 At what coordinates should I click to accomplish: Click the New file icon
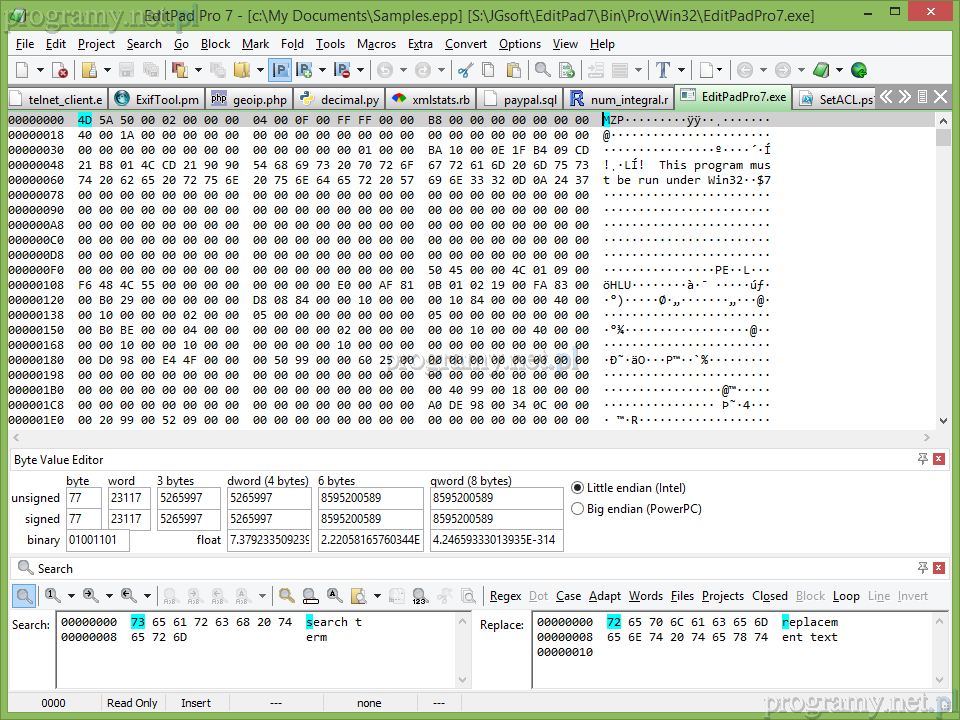pos(23,70)
